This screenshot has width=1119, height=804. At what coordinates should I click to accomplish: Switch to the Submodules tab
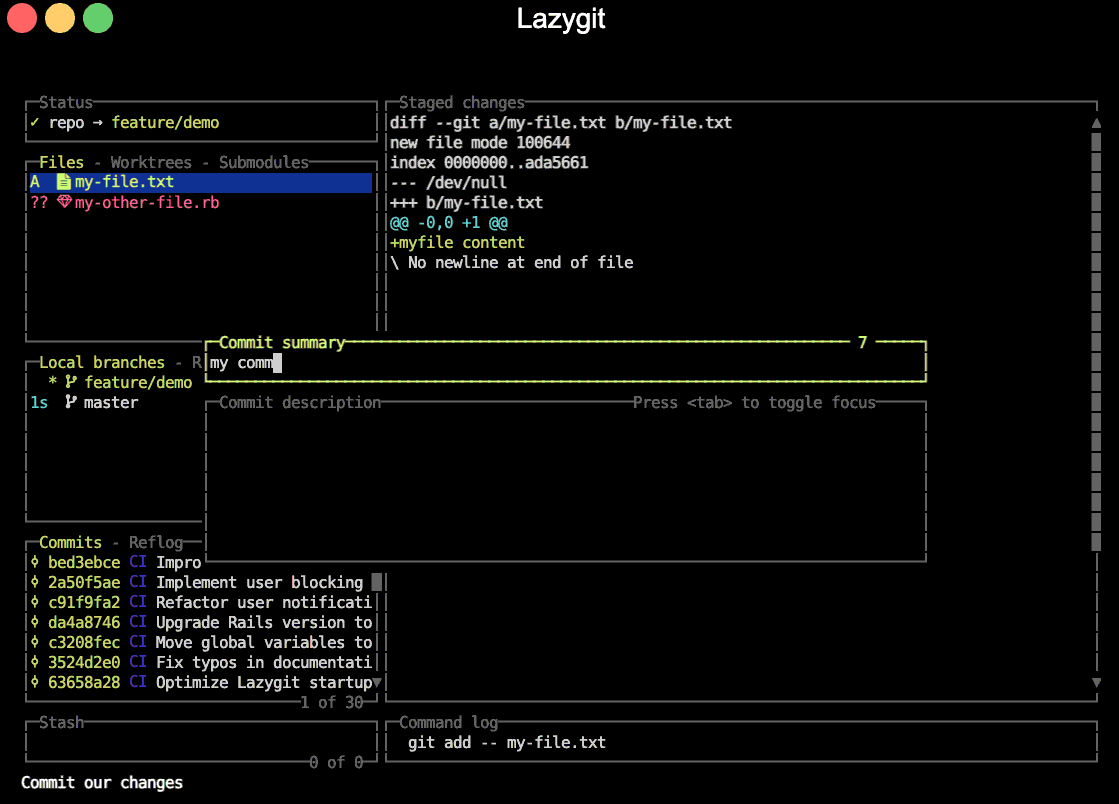point(264,162)
